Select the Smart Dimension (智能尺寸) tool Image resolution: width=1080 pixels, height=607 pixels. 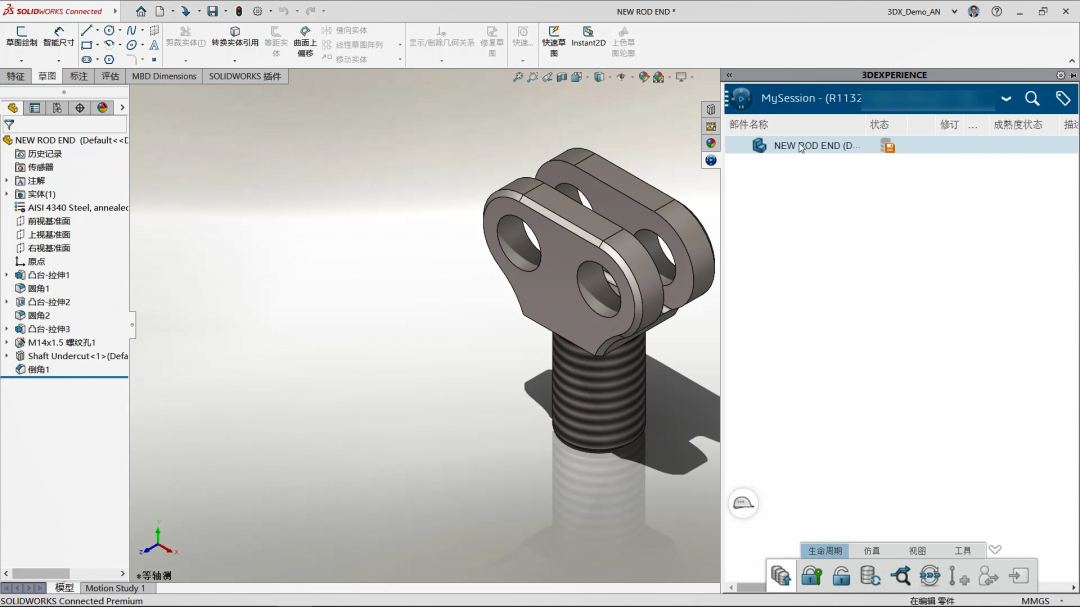(59, 37)
